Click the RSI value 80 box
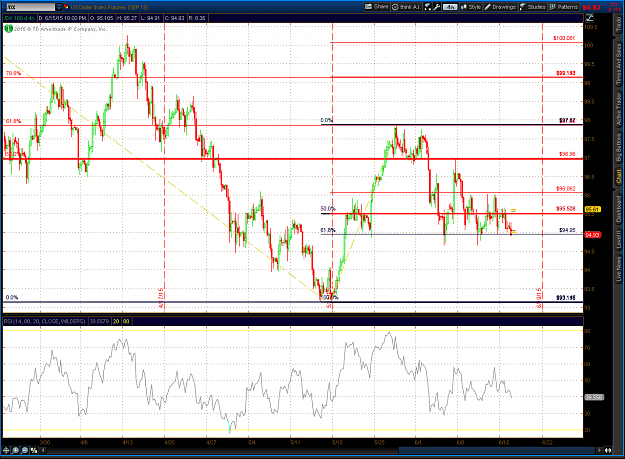The image size is (625, 459). [126, 321]
